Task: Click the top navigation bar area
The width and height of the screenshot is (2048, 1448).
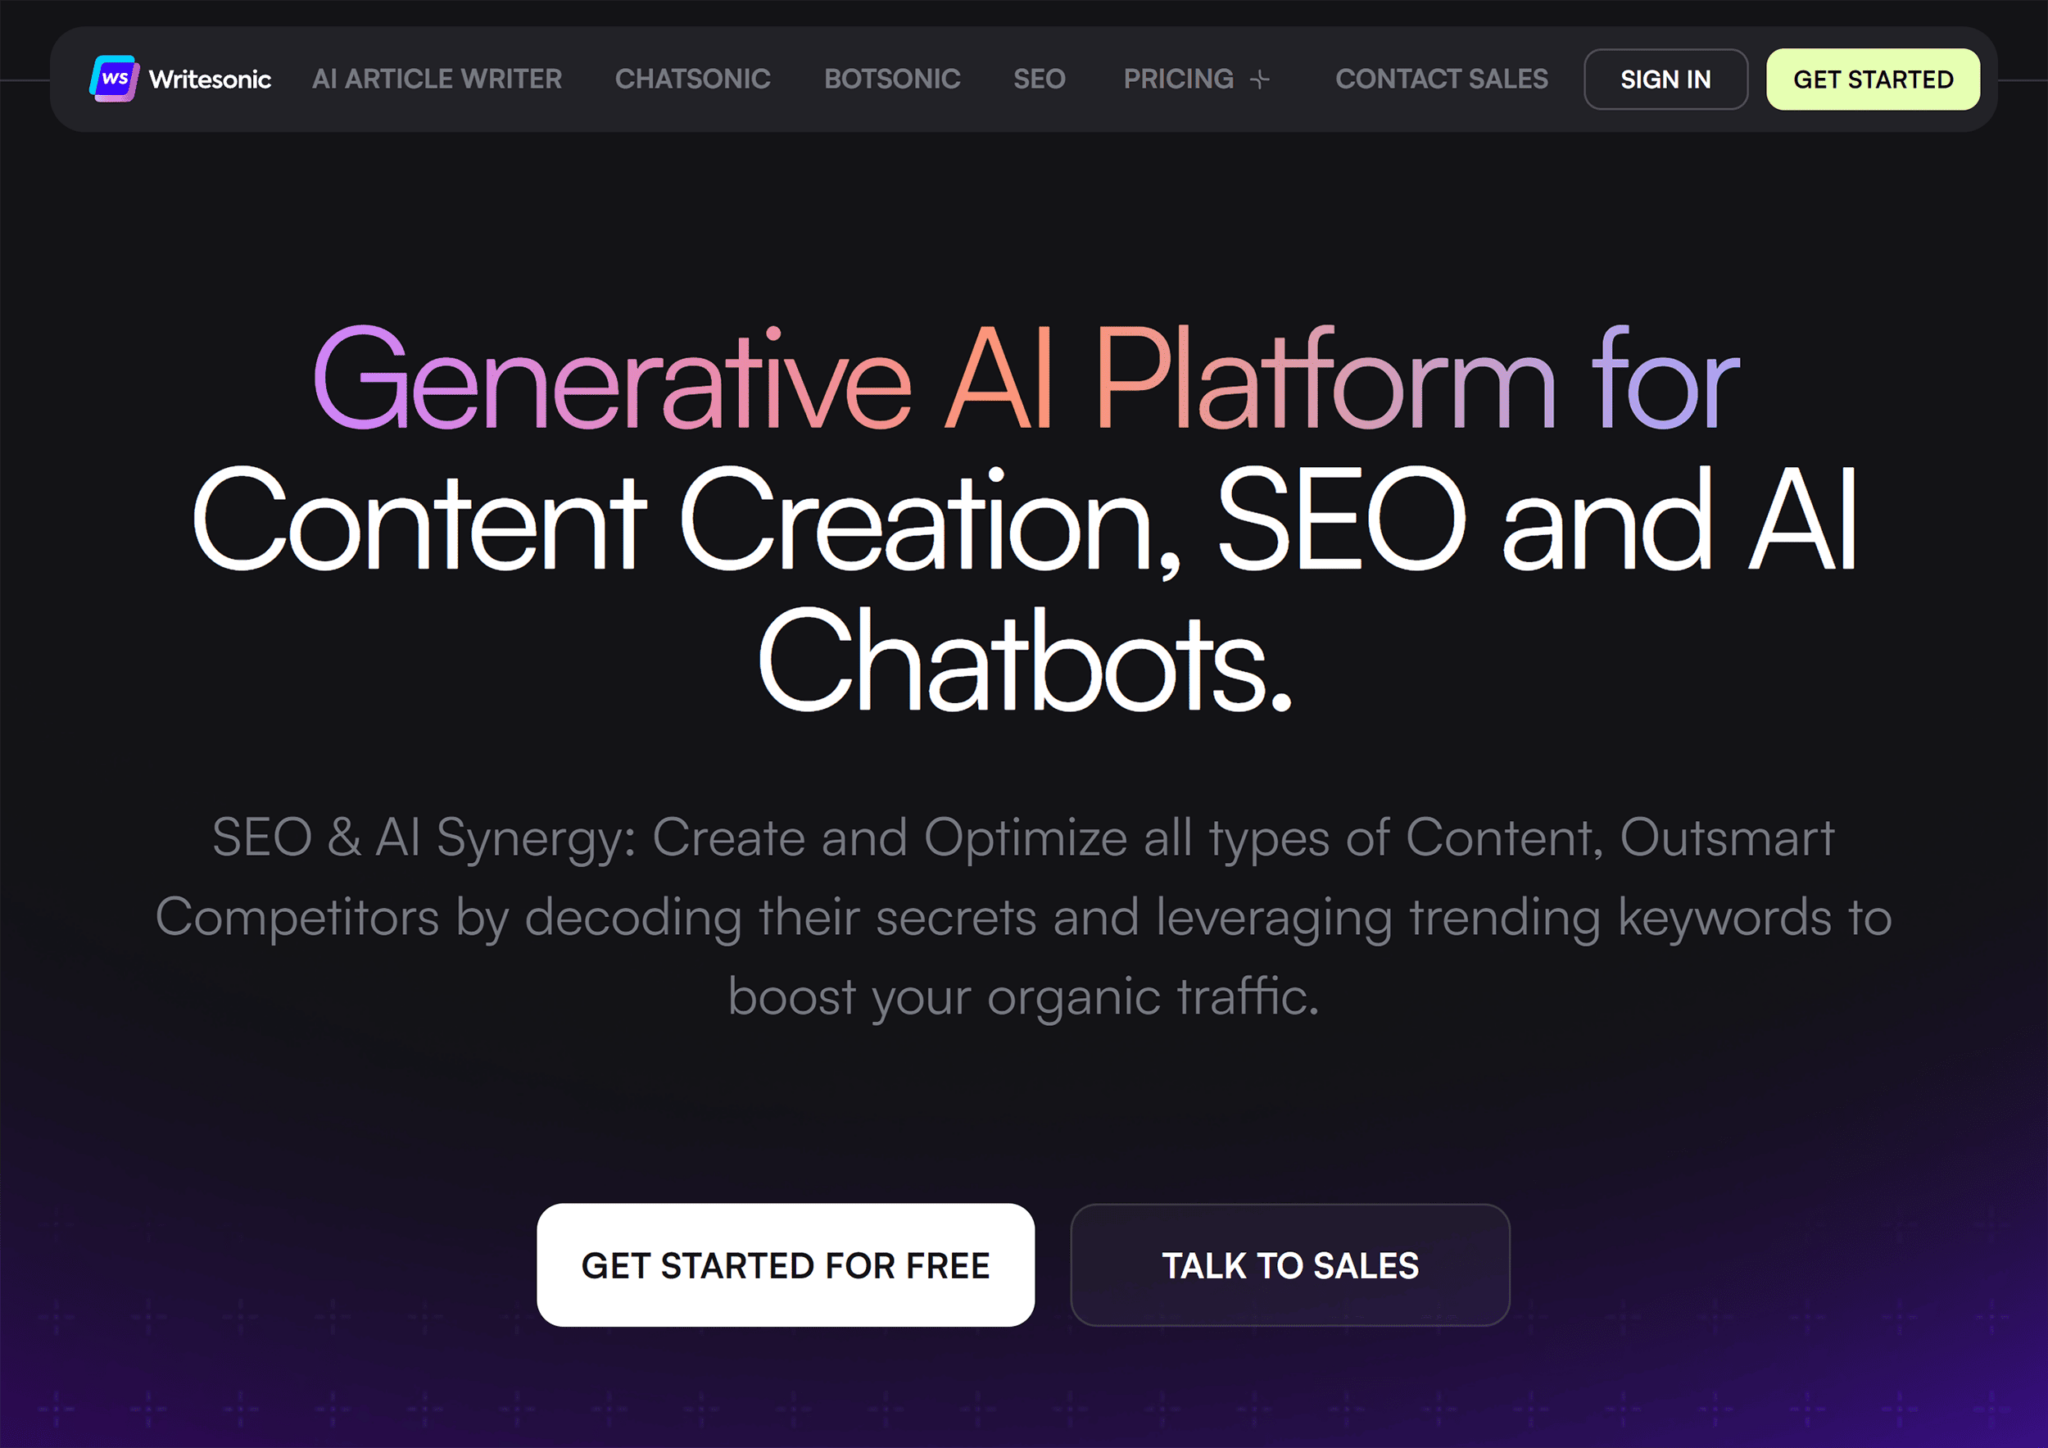Action: coord(1023,78)
